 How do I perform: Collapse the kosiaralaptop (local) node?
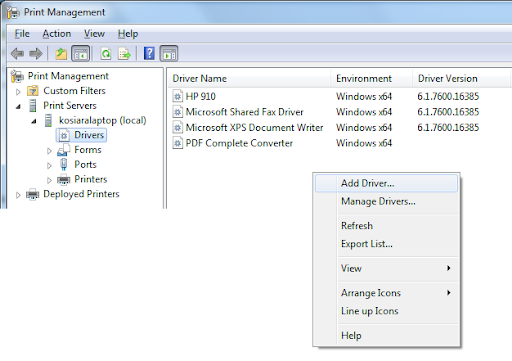34,121
